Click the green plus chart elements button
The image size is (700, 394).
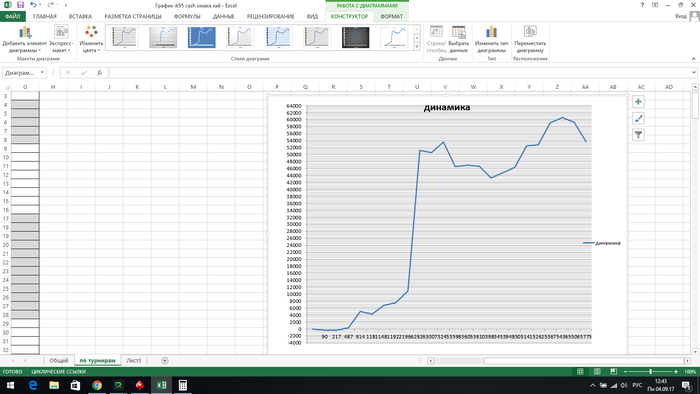(638, 102)
